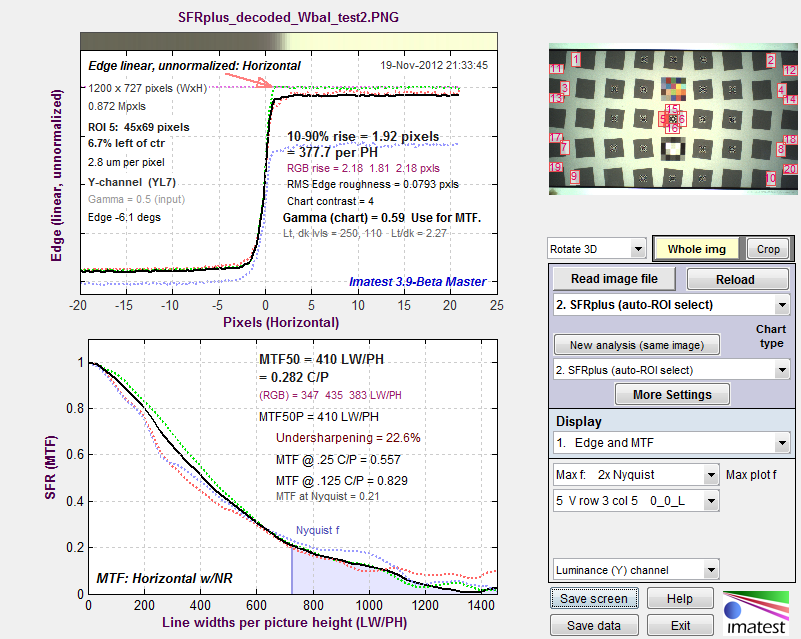
Task: Select ROI marker 1 in the chart thumbnail
Action: [576, 60]
